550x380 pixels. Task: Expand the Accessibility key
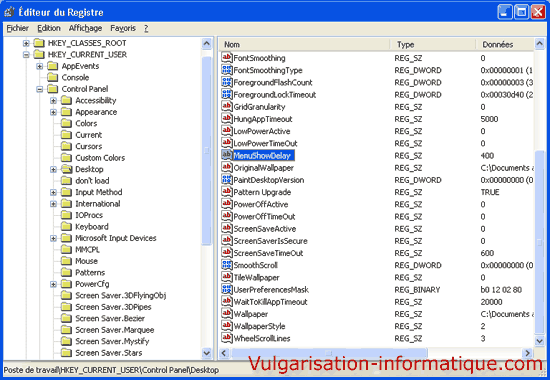click(x=53, y=101)
